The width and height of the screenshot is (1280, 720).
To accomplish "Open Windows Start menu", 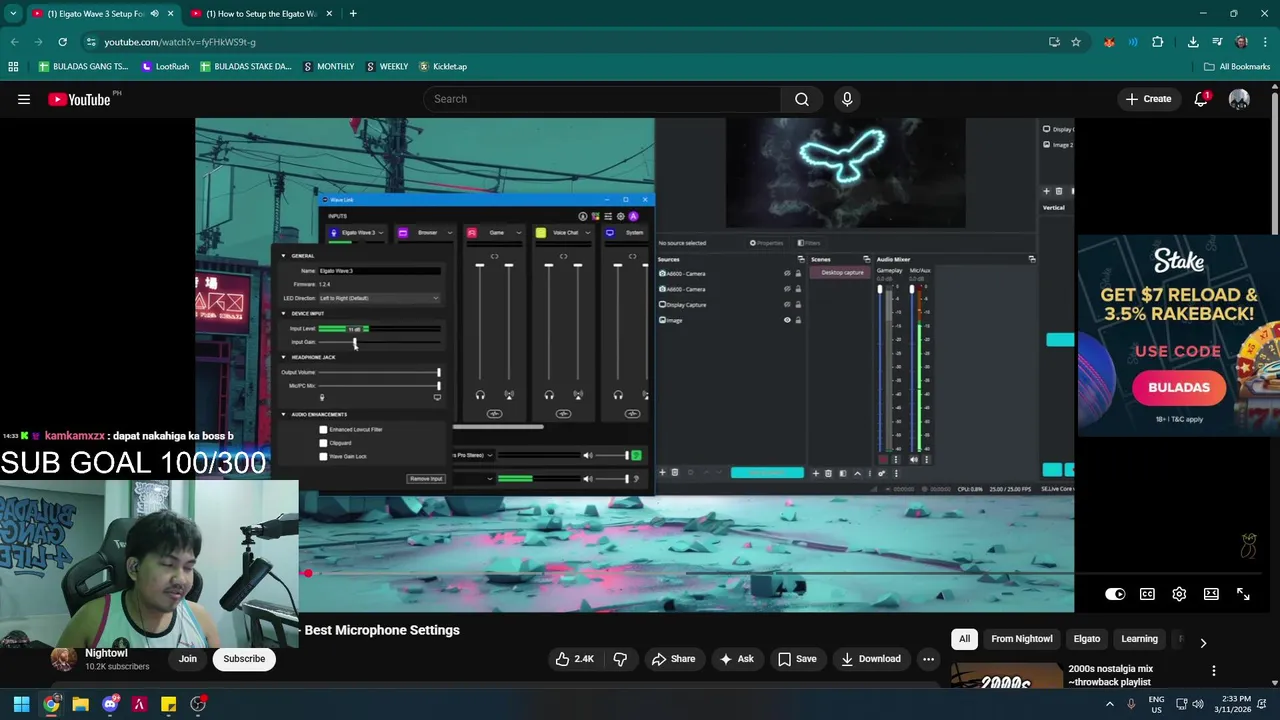I will 21,704.
